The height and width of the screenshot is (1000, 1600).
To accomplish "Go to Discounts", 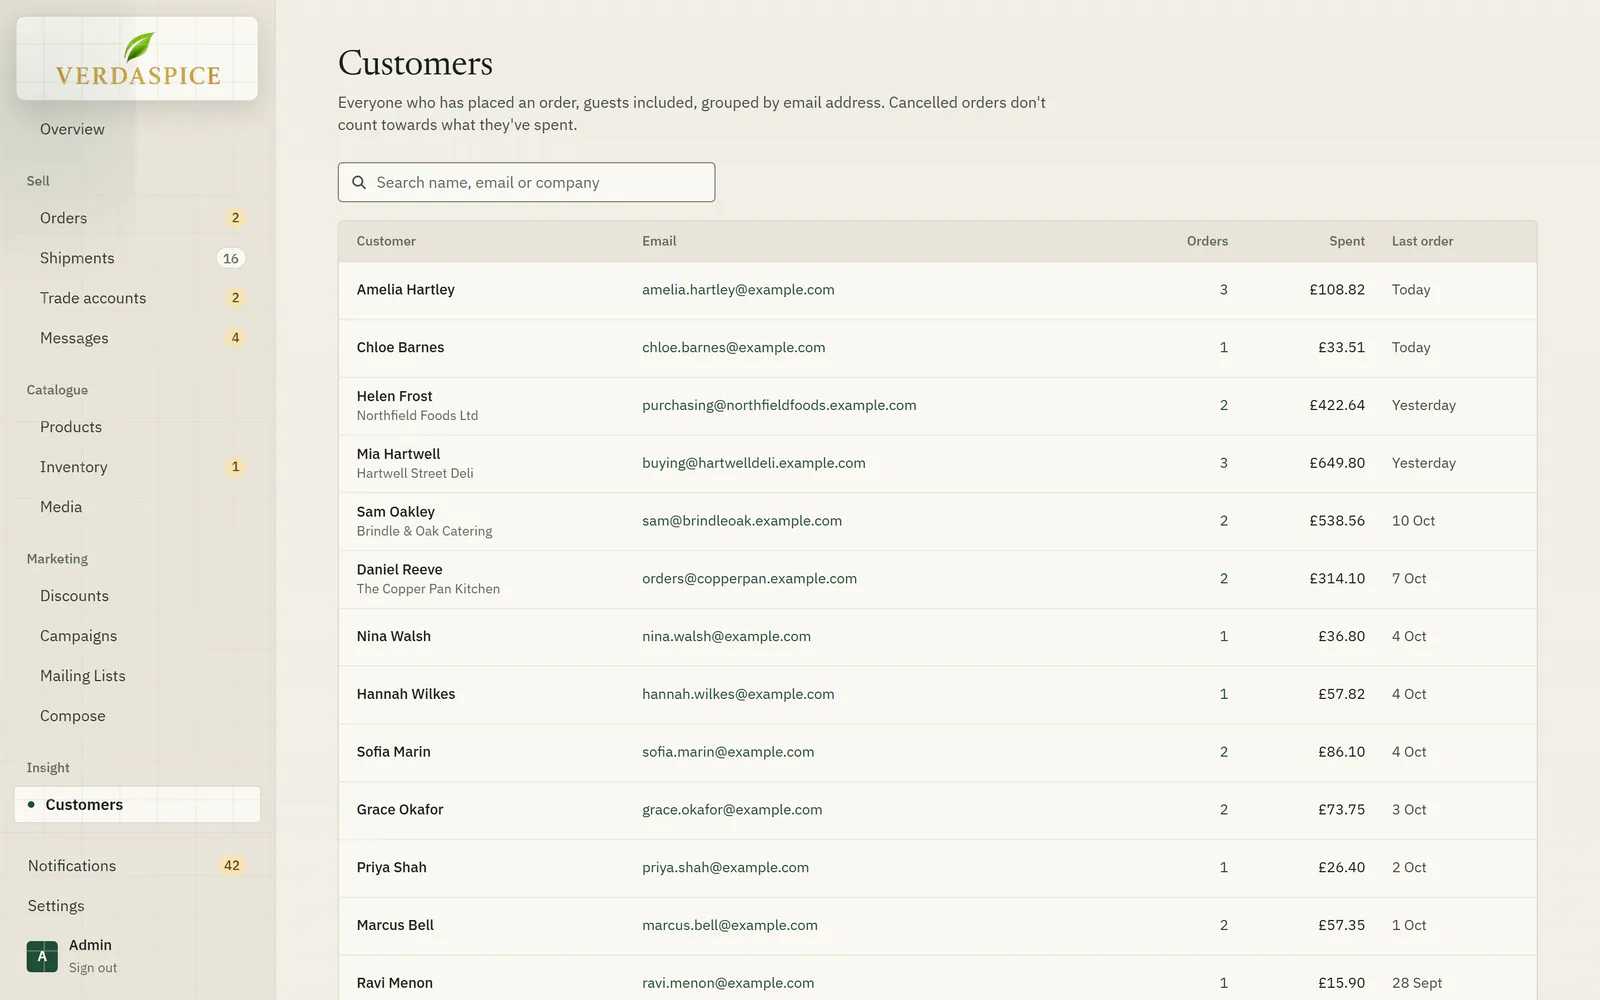I will coord(137,596).
